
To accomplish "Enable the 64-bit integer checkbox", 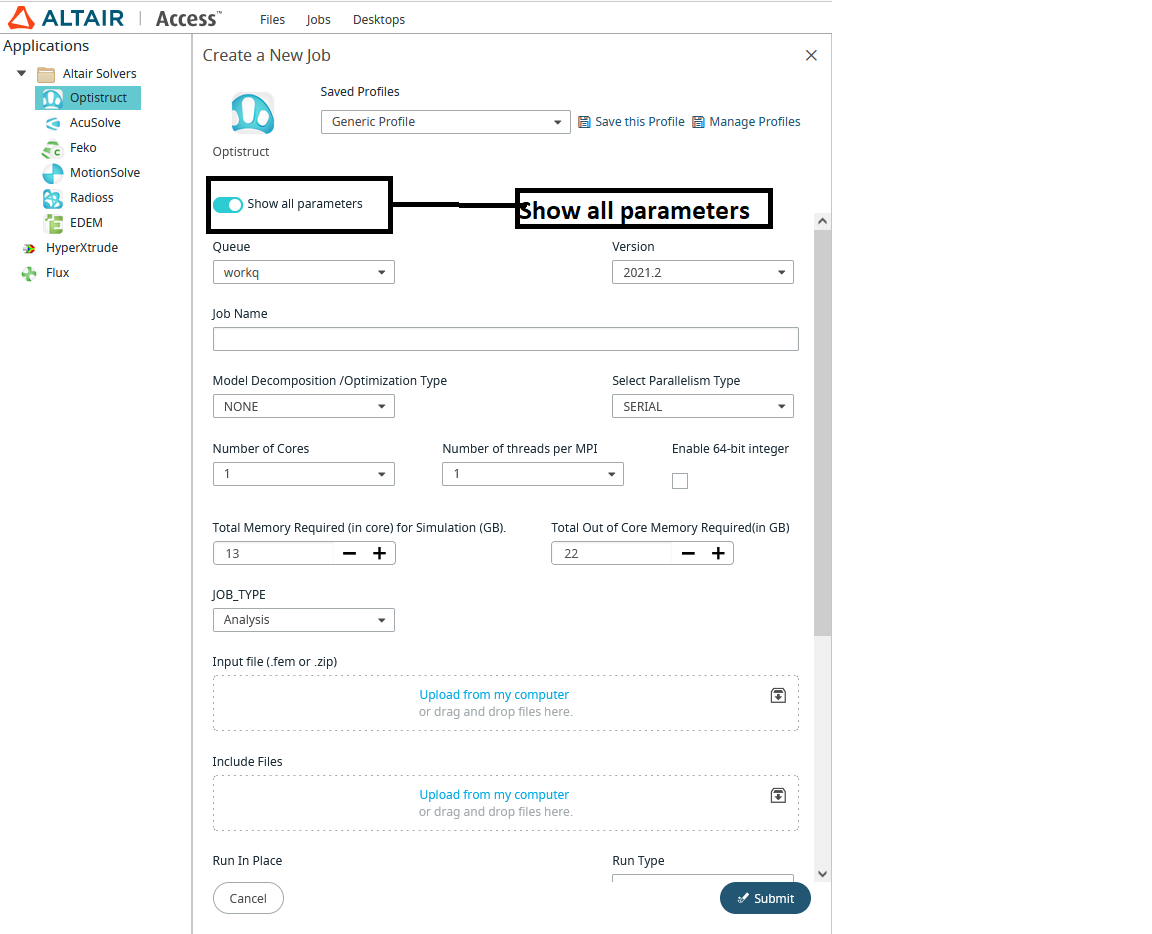I will point(680,481).
